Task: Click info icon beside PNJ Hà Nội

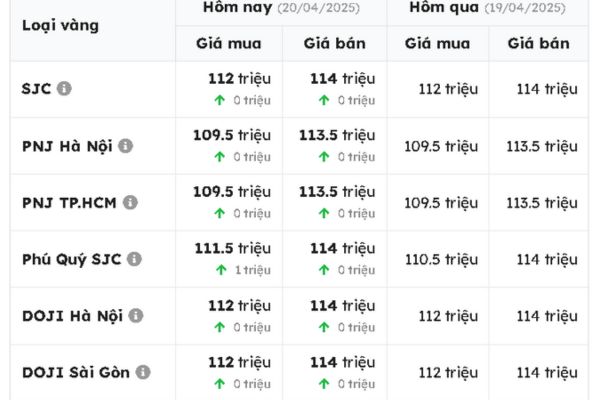Action: tap(125, 145)
